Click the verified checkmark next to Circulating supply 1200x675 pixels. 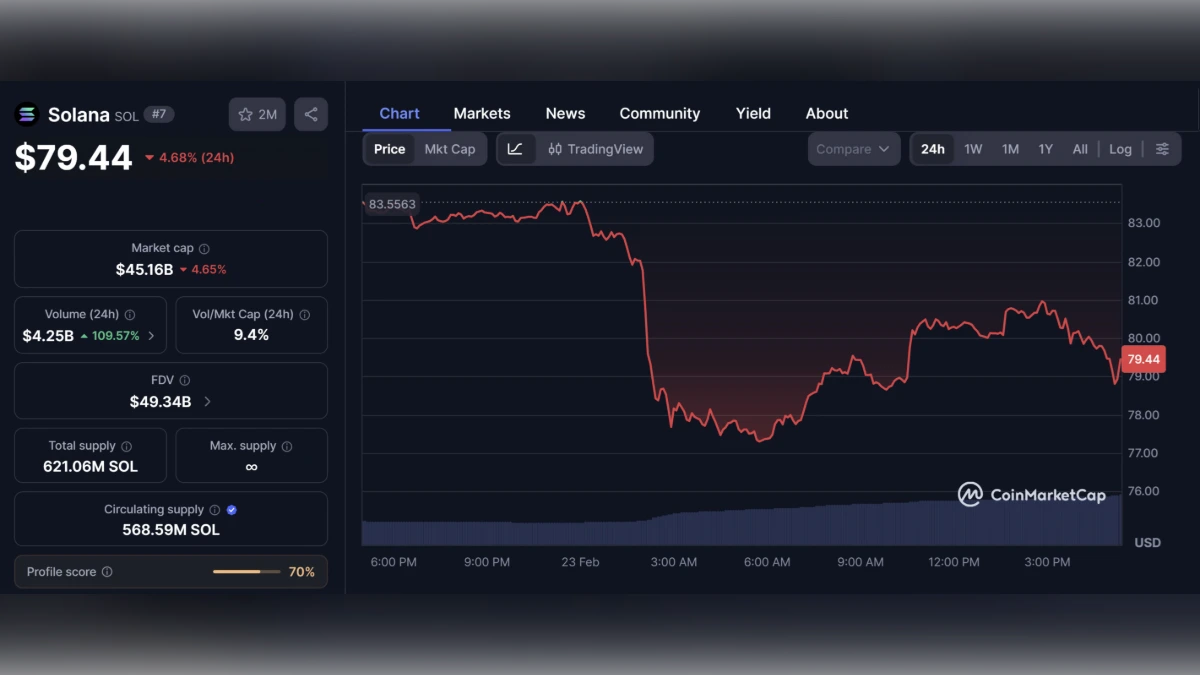tap(229, 509)
